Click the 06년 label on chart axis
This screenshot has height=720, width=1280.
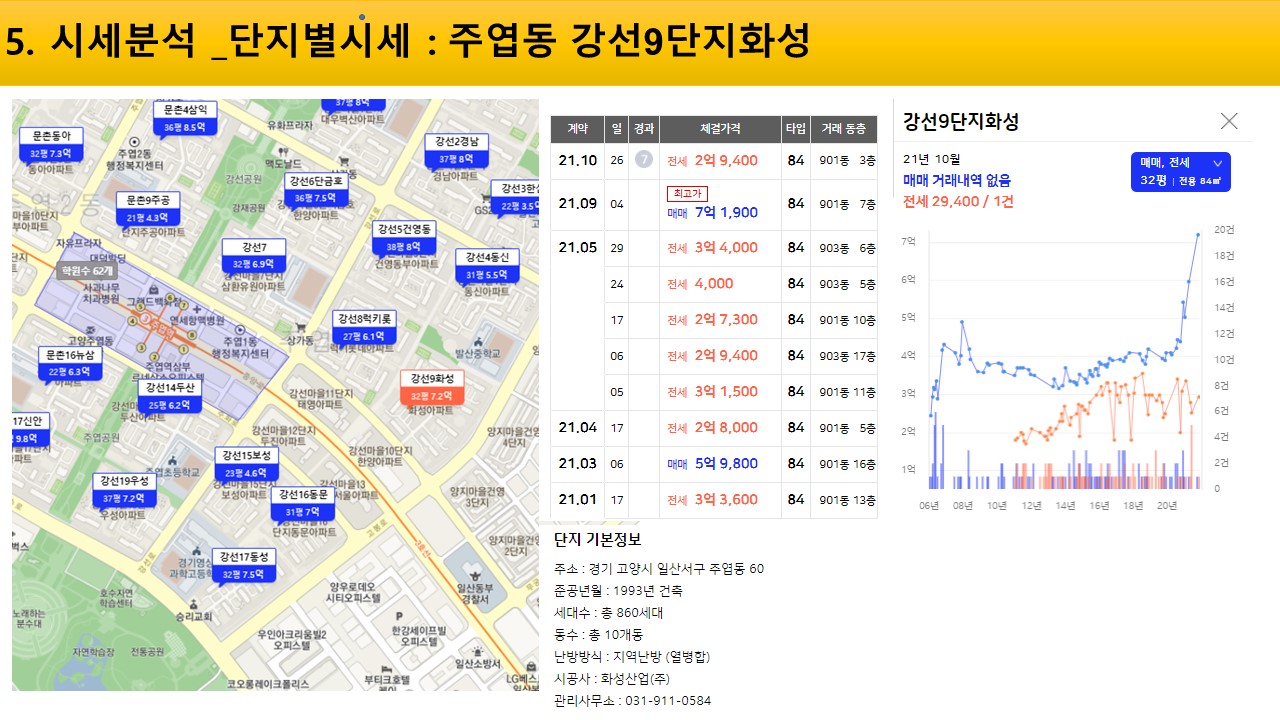(x=929, y=506)
